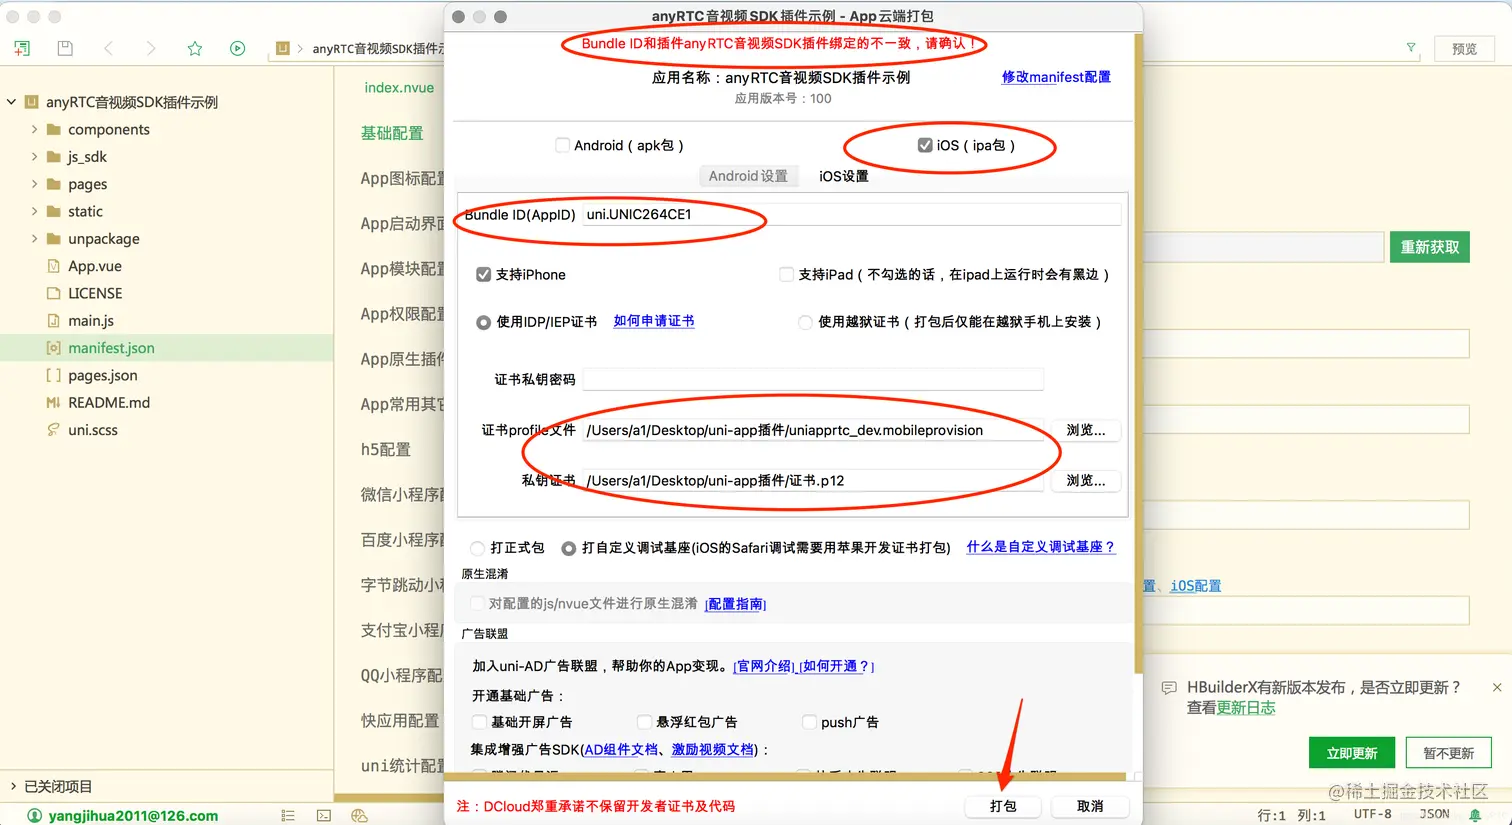
Task: Click the new file icon in HBuilderX toolbar
Action: pyautogui.click(x=22, y=48)
